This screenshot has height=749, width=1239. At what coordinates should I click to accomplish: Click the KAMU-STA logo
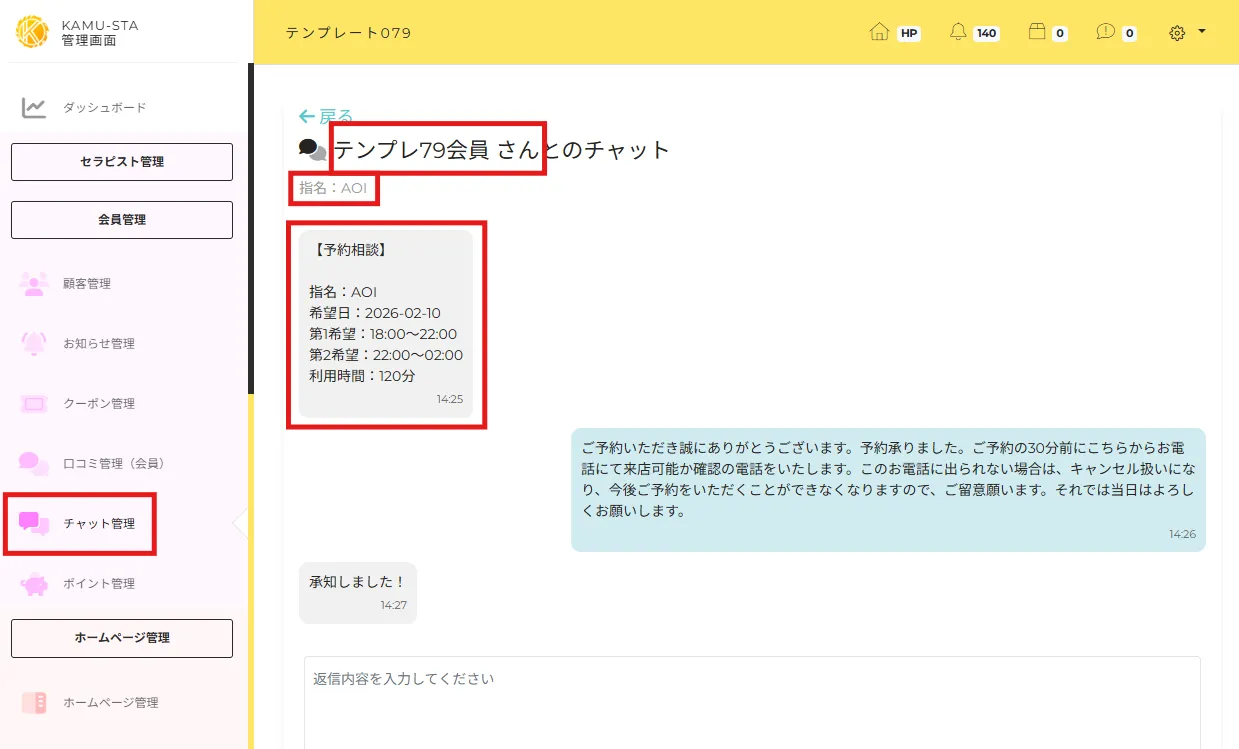[32, 32]
